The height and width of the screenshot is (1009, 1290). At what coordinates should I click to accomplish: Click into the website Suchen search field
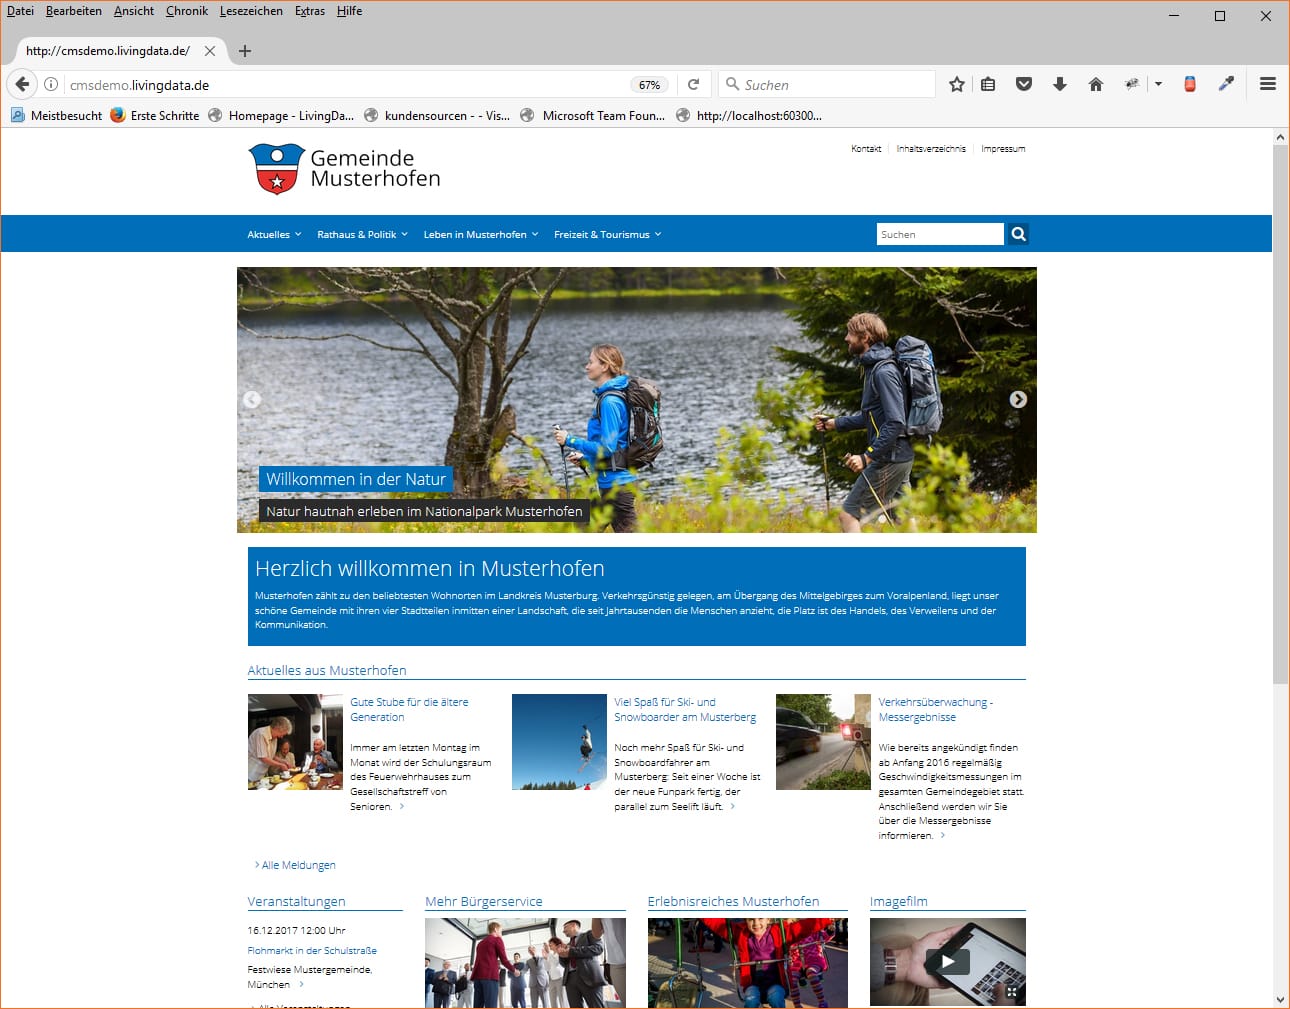click(x=940, y=234)
